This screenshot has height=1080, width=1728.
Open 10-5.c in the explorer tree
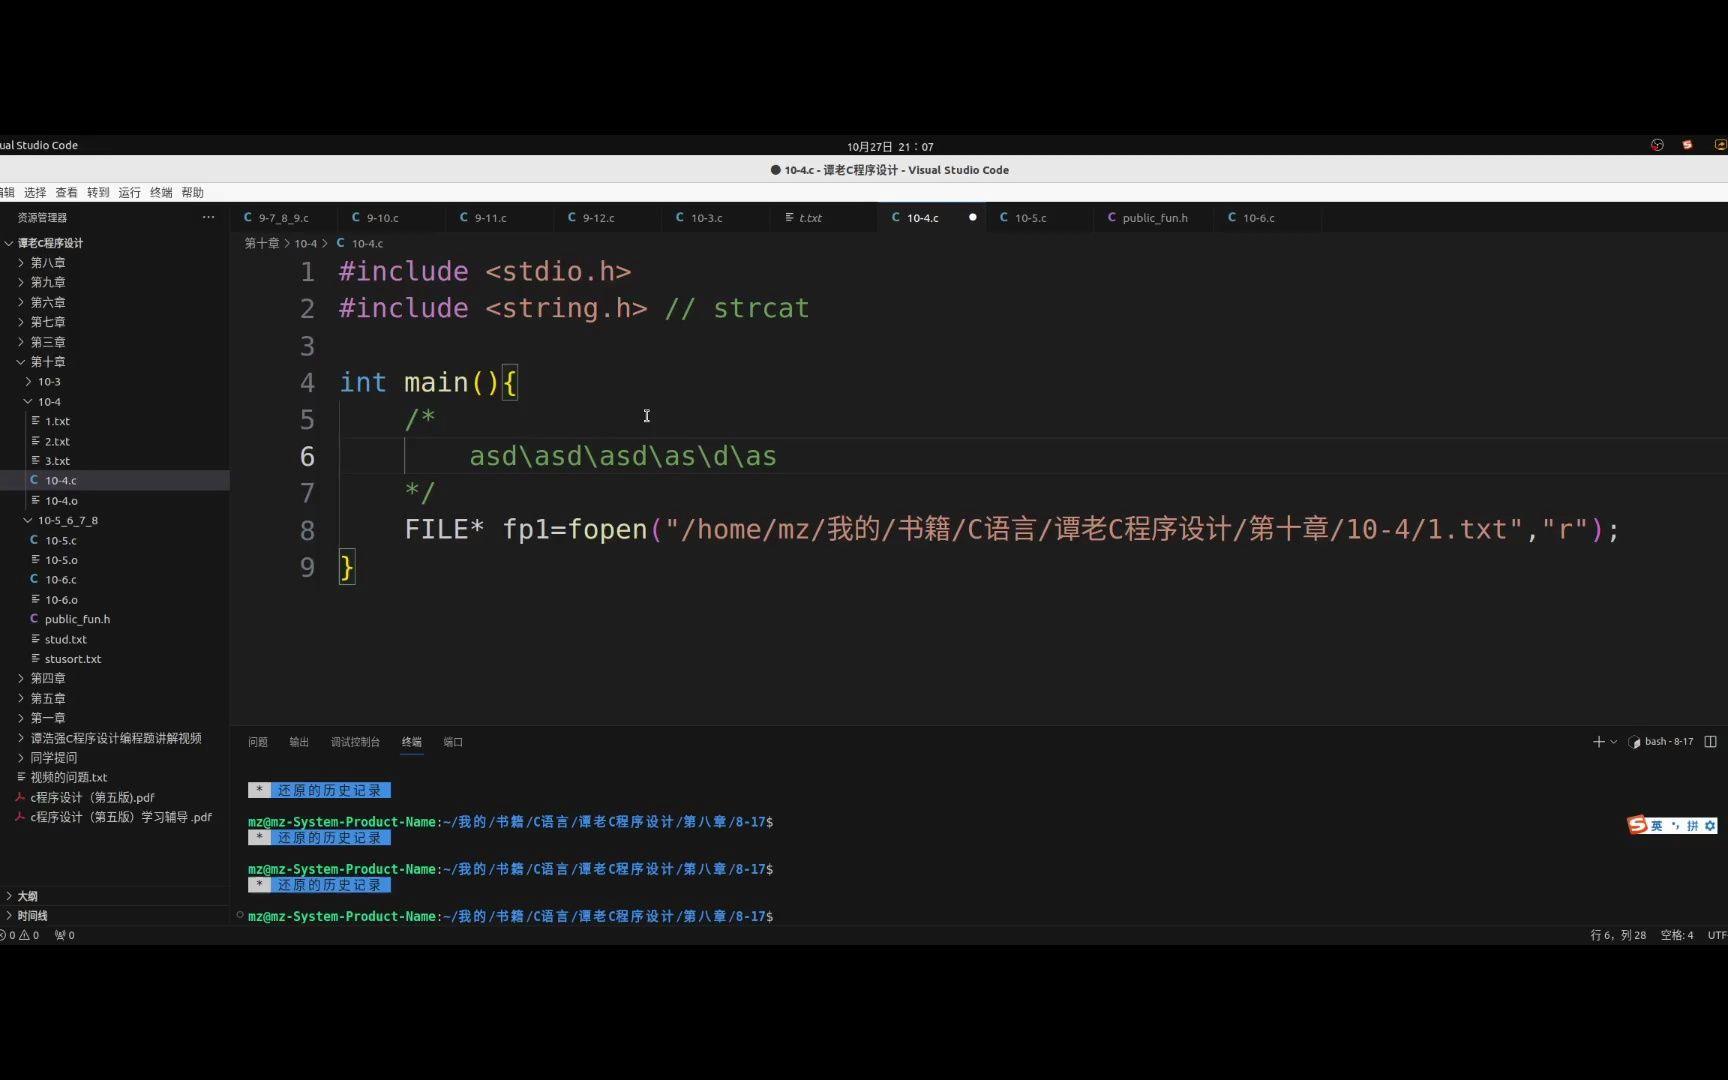pos(60,540)
